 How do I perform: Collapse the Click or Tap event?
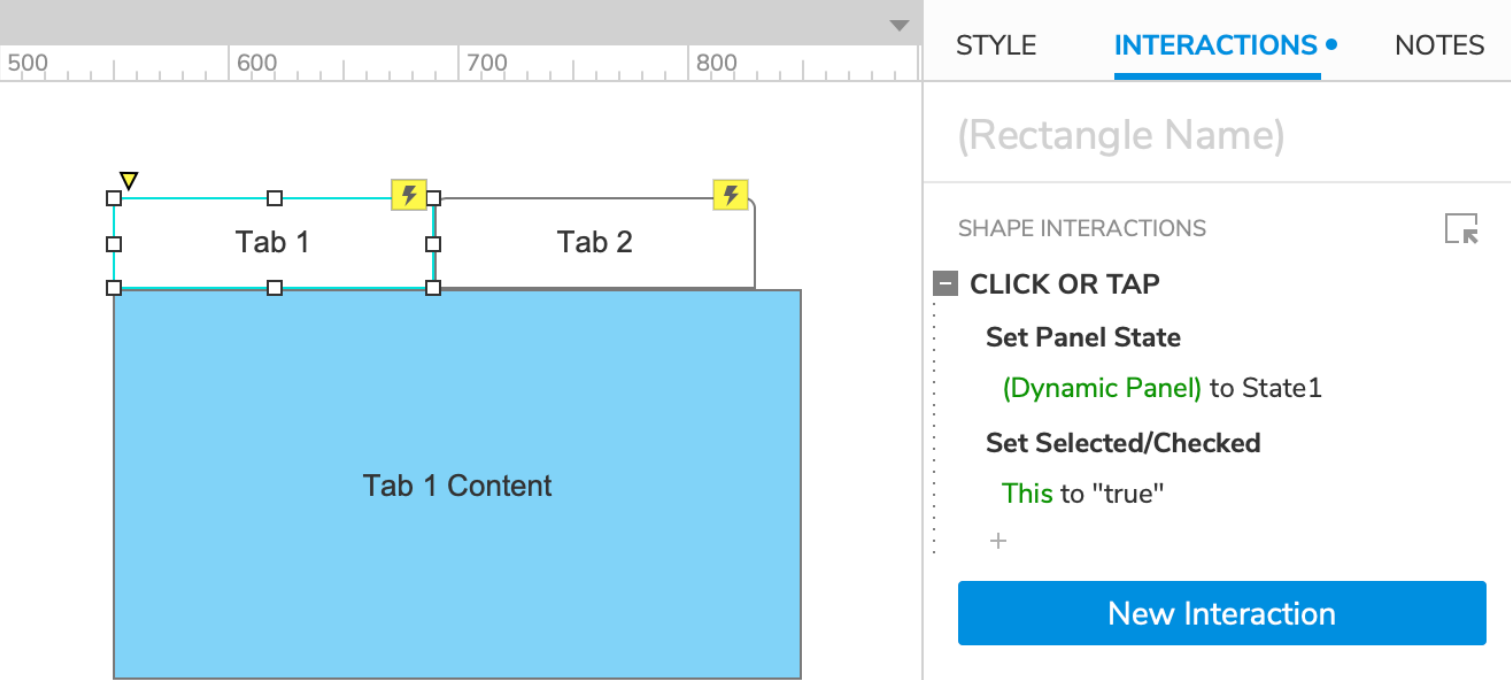(x=945, y=284)
